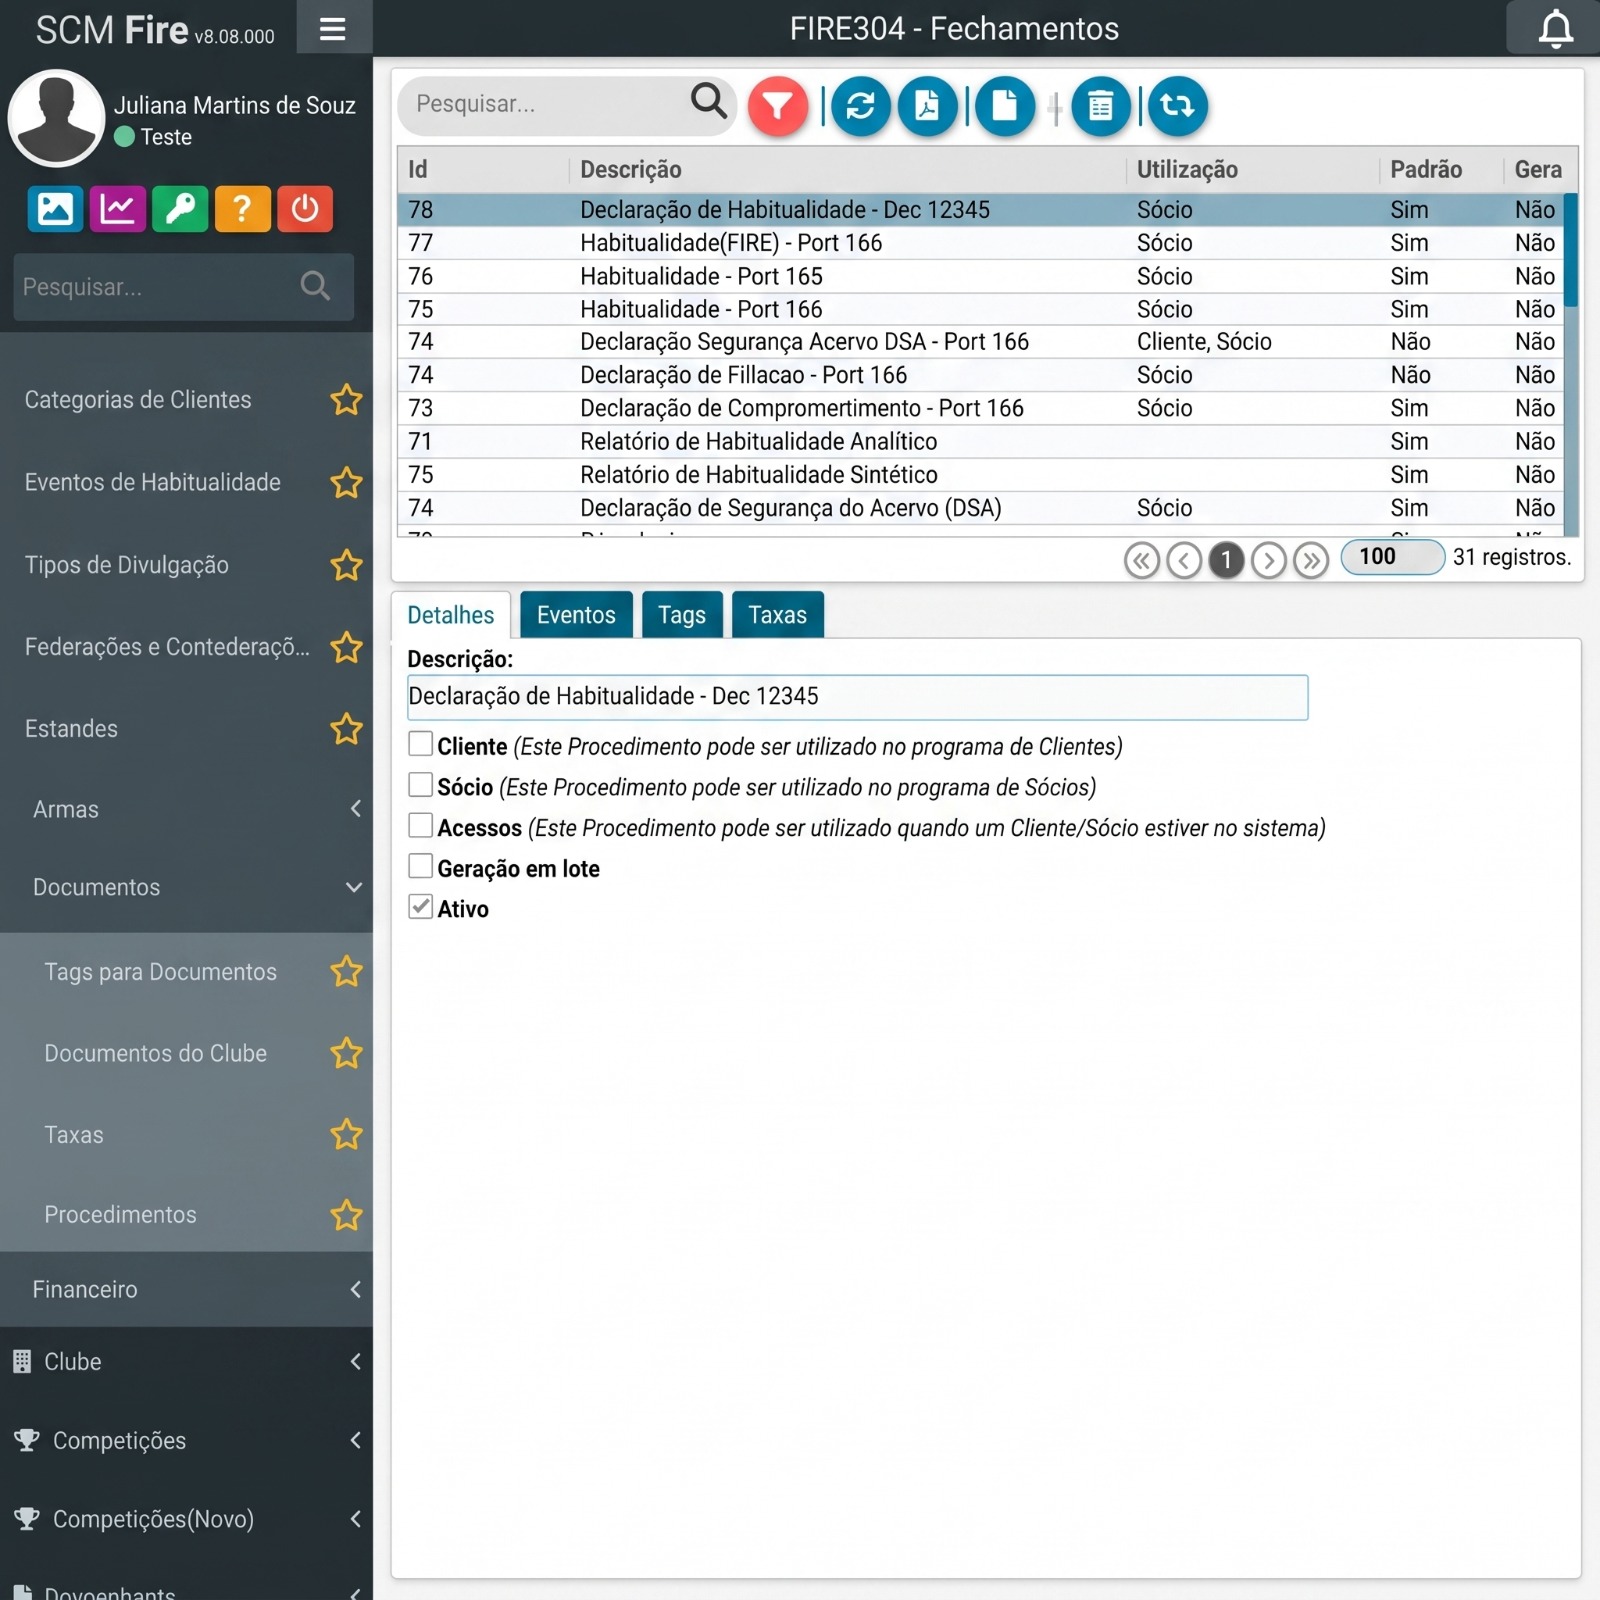The height and width of the screenshot is (1600, 1600).
Task: Export list using the PDF icon
Action: point(927,105)
